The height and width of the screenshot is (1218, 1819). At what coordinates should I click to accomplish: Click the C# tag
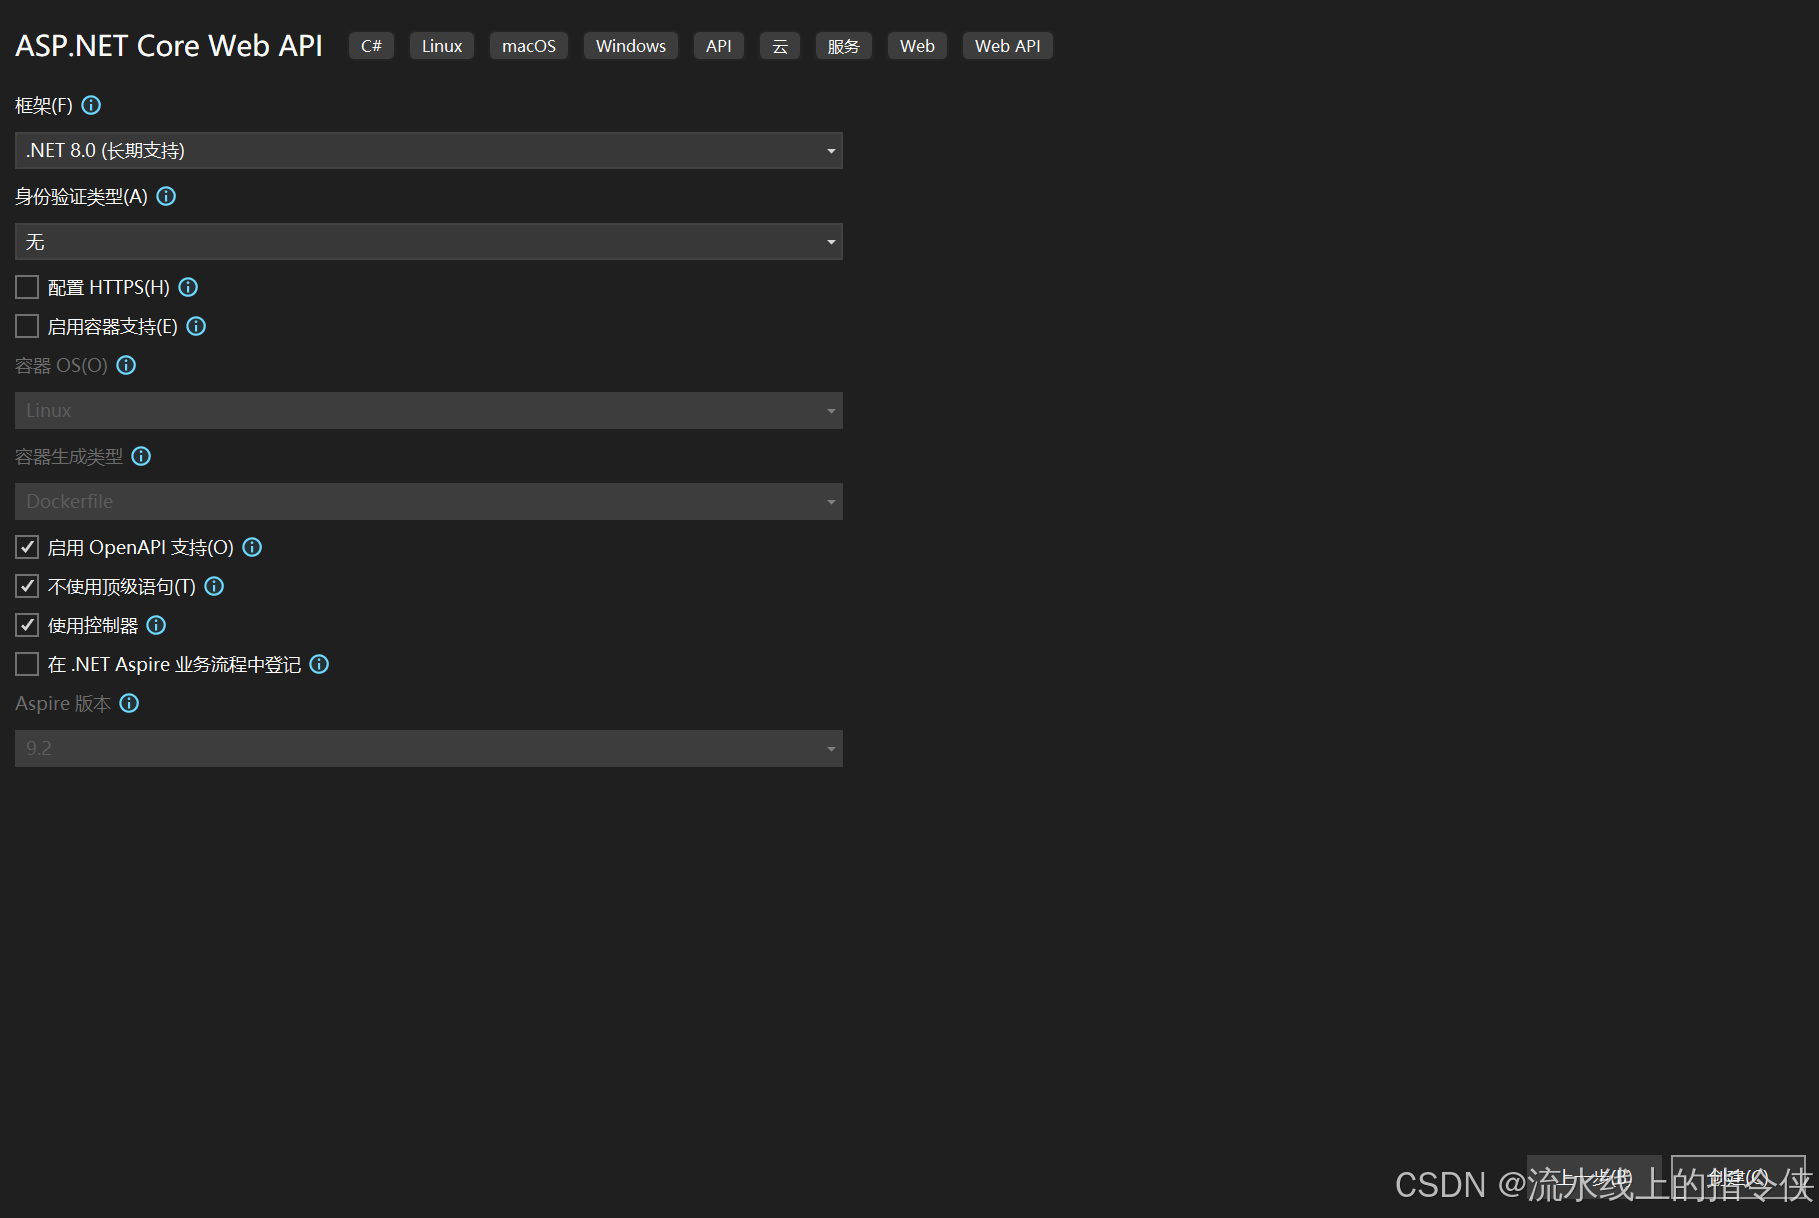[372, 46]
